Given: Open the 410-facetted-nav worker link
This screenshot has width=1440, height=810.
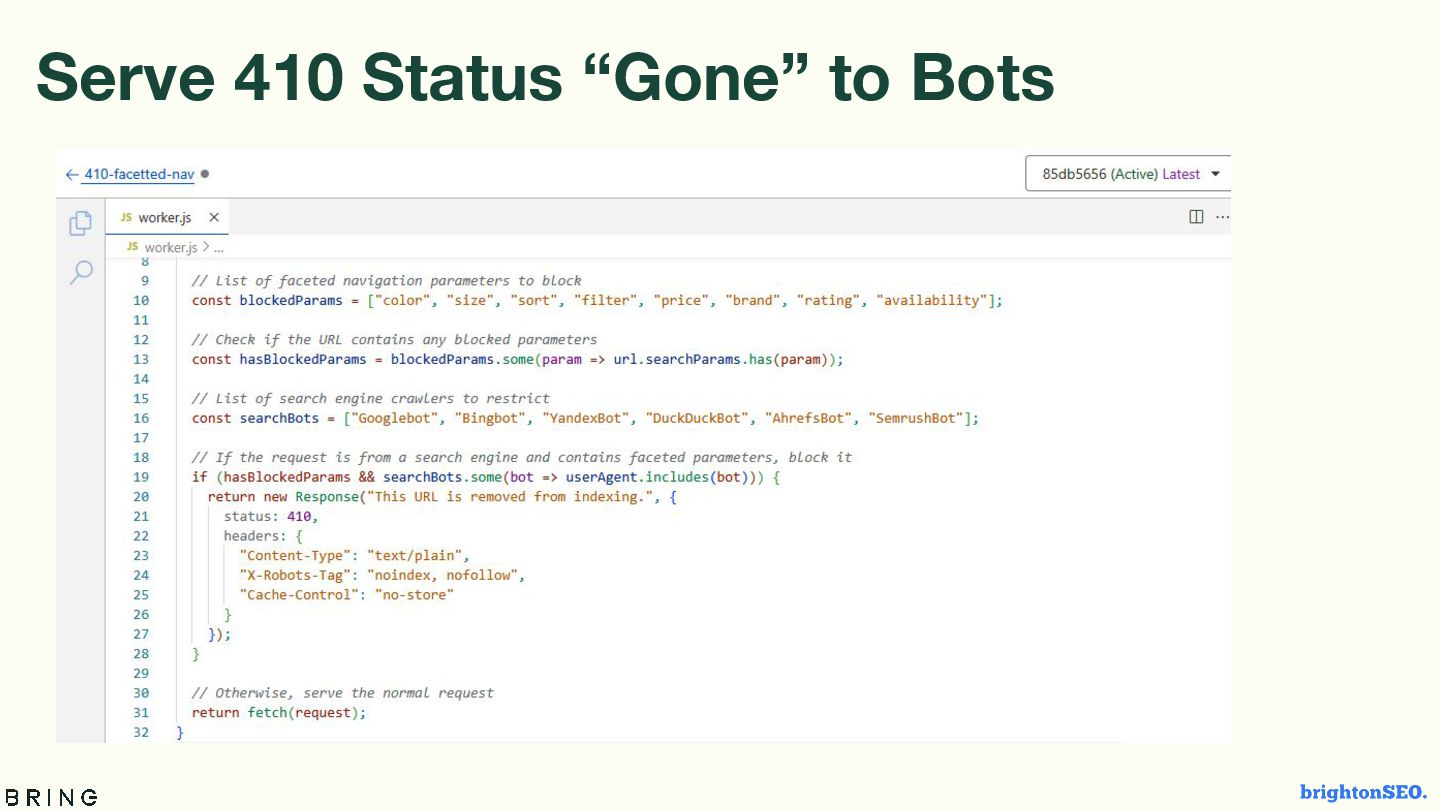Looking at the screenshot, I should (138, 174).
